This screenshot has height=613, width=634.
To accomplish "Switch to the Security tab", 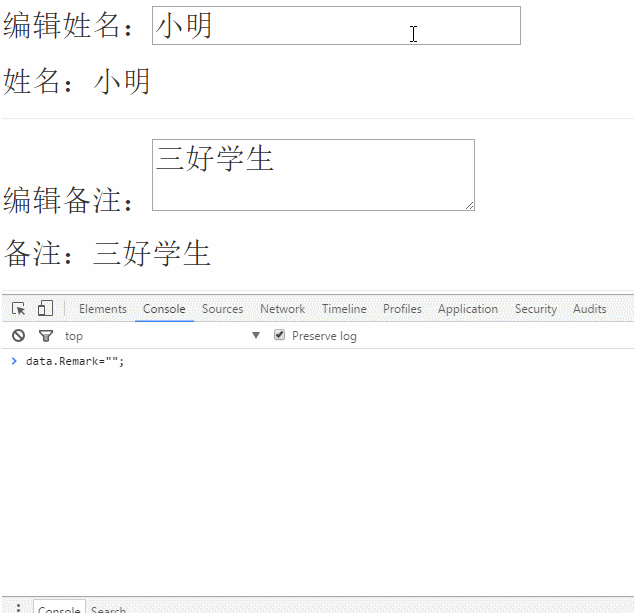I will pyautogui.click(x=535, y=309).
